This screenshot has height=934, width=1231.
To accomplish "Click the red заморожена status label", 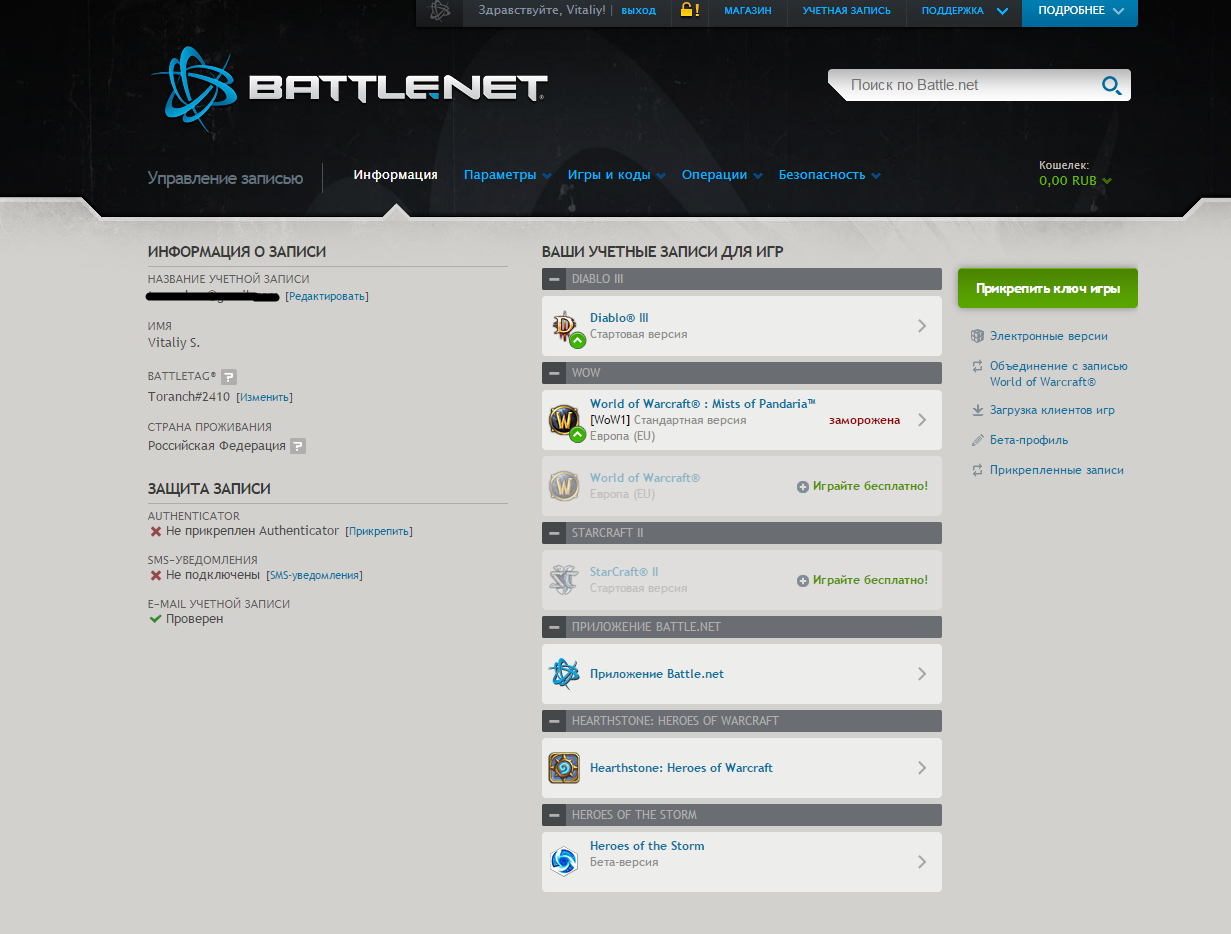I will click(864, 420).
